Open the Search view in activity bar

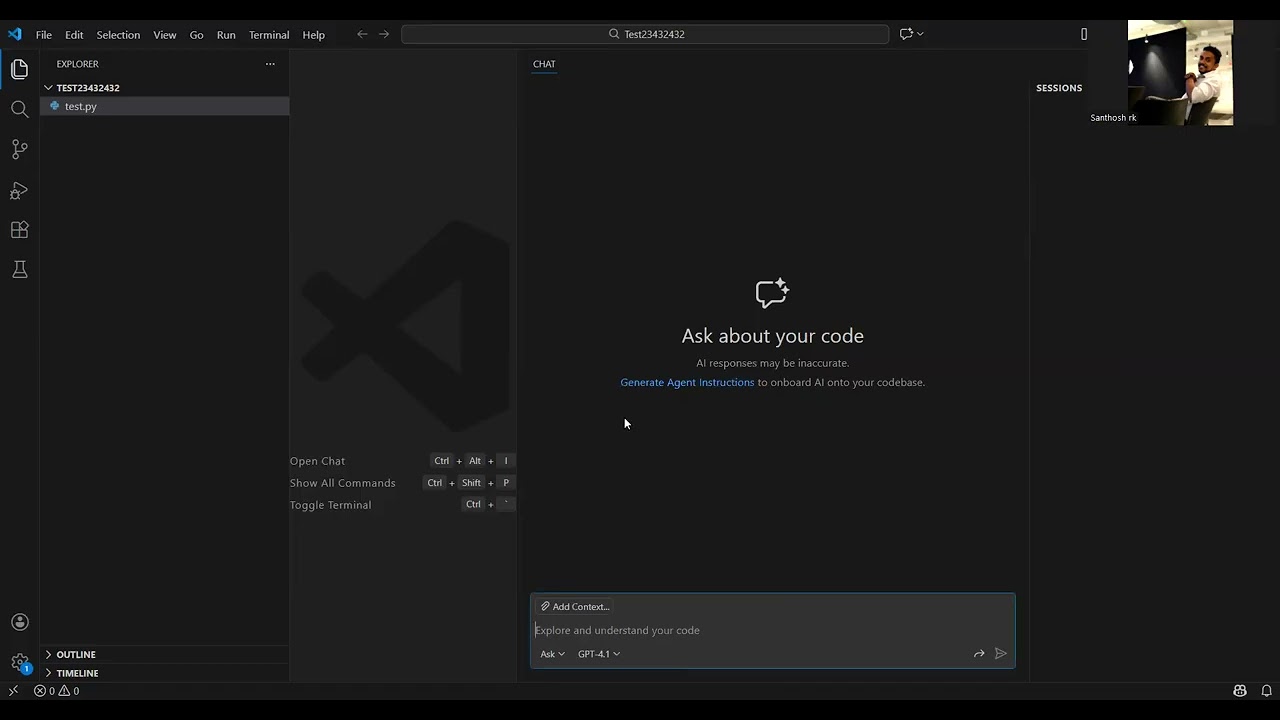click(19, 109)
